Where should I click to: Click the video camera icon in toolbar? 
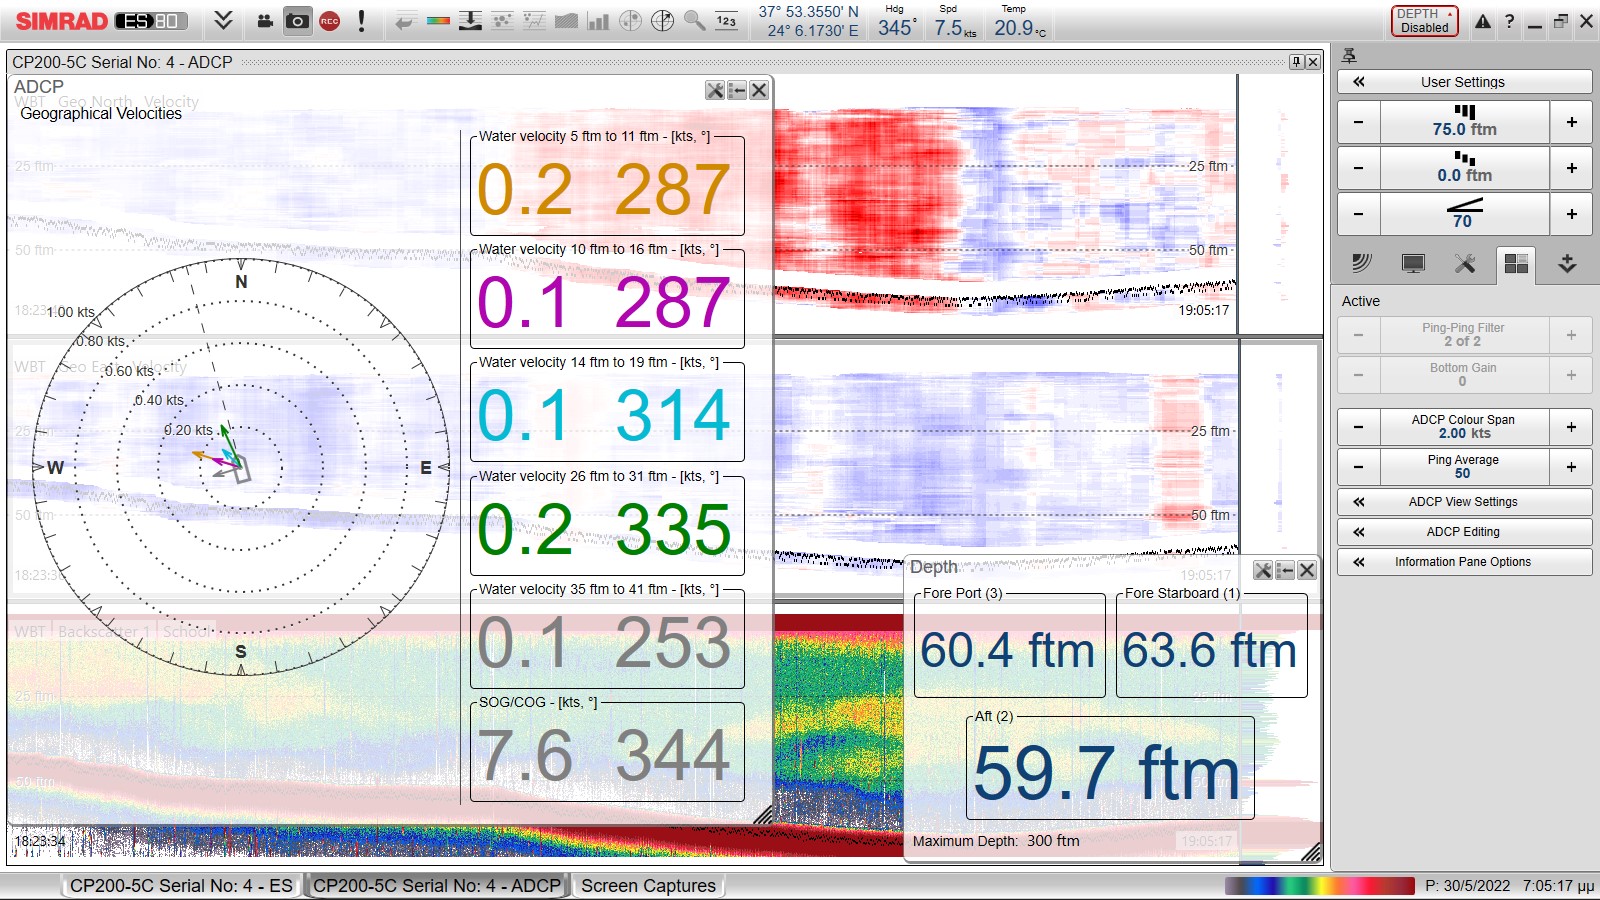click(265, 21)
